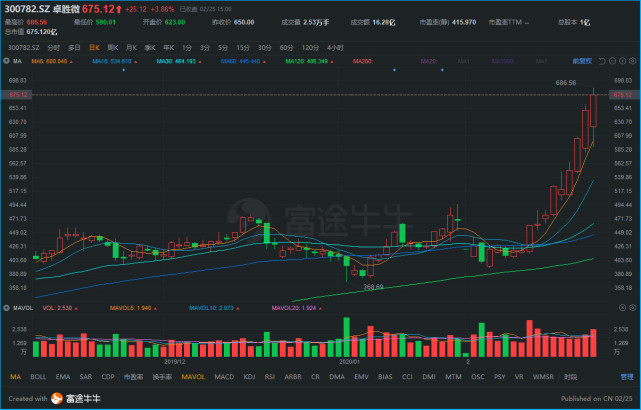The height and width of the screenshot is (410, 641).
Task: Close the MAVOL volume sub-panel
Action: click(622, 308)
